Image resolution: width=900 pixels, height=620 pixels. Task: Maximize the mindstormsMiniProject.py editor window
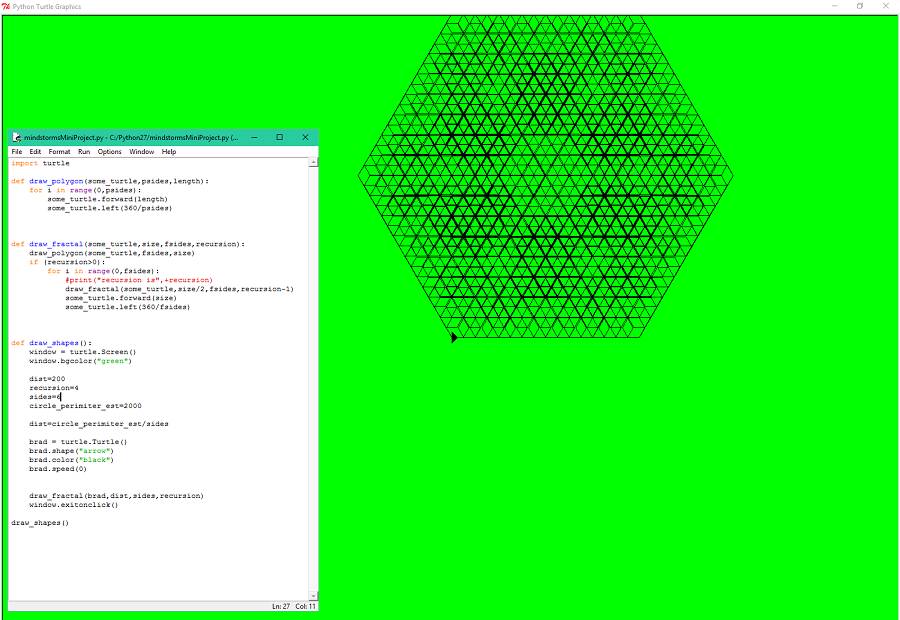(x=279, y=137)
